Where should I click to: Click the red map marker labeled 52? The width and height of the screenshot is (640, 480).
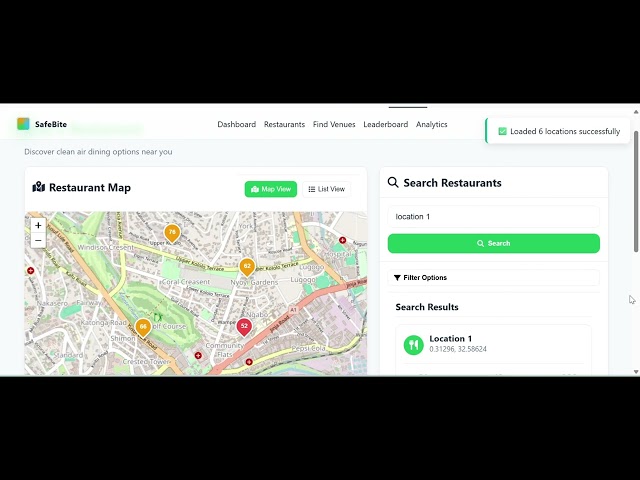(x=244, y=327)
